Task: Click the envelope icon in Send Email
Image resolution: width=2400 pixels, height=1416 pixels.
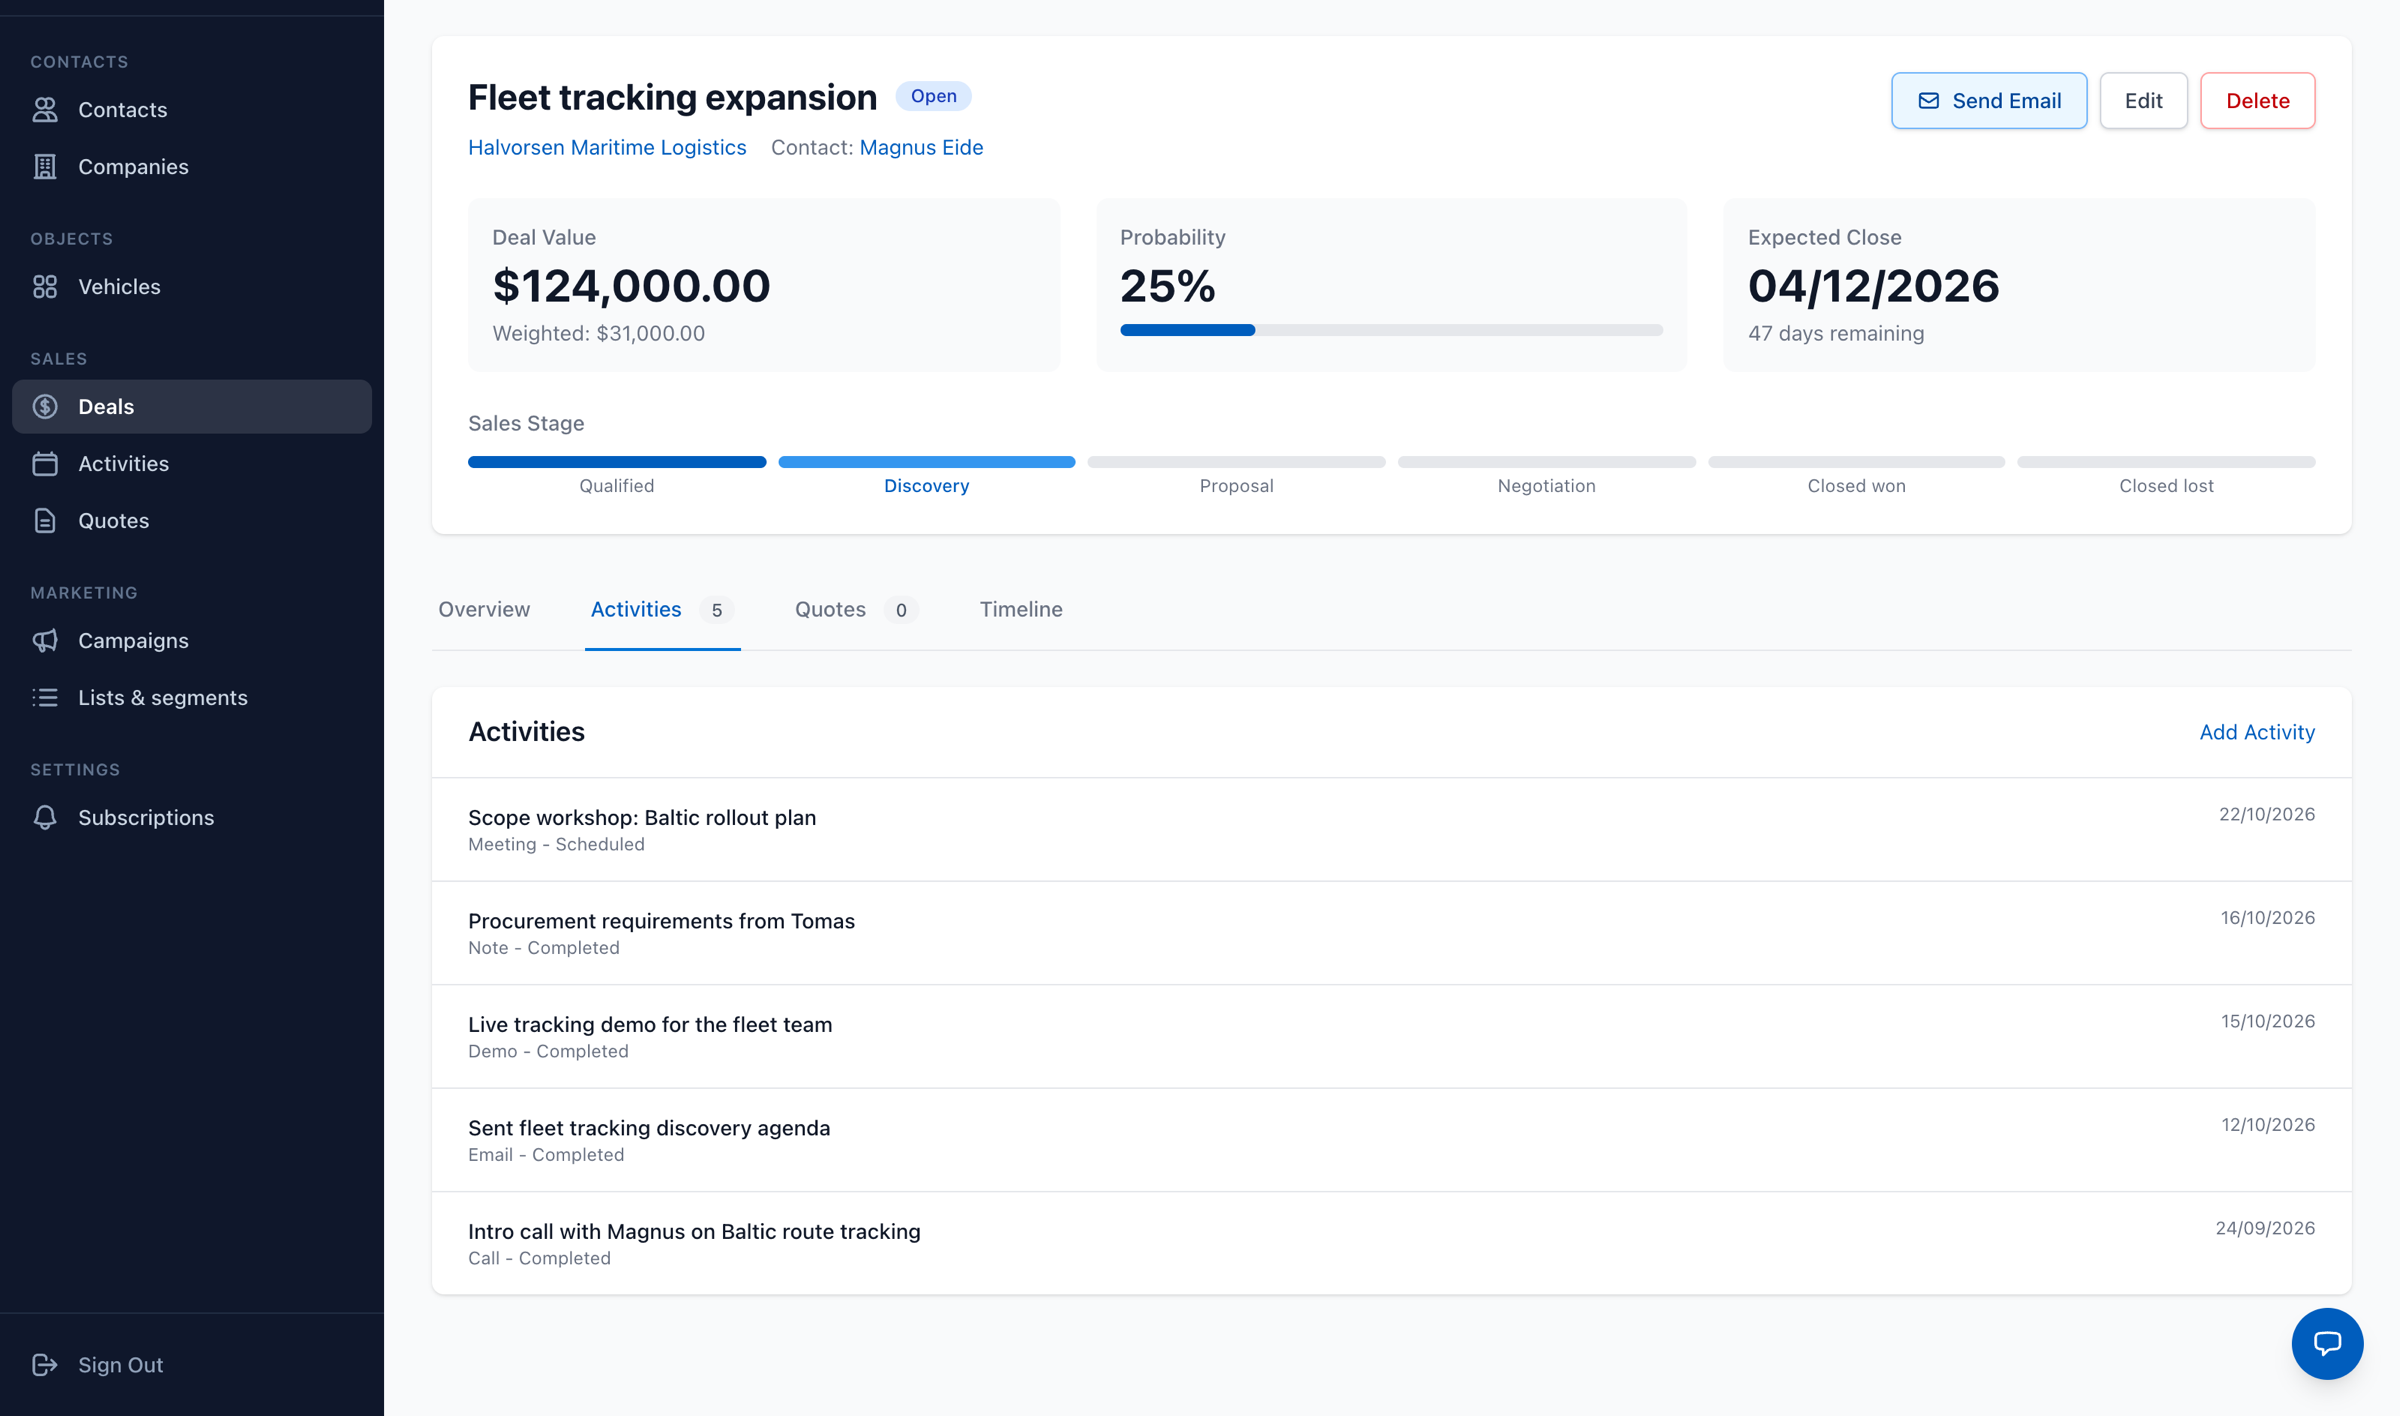Action: pos(1928,101)
